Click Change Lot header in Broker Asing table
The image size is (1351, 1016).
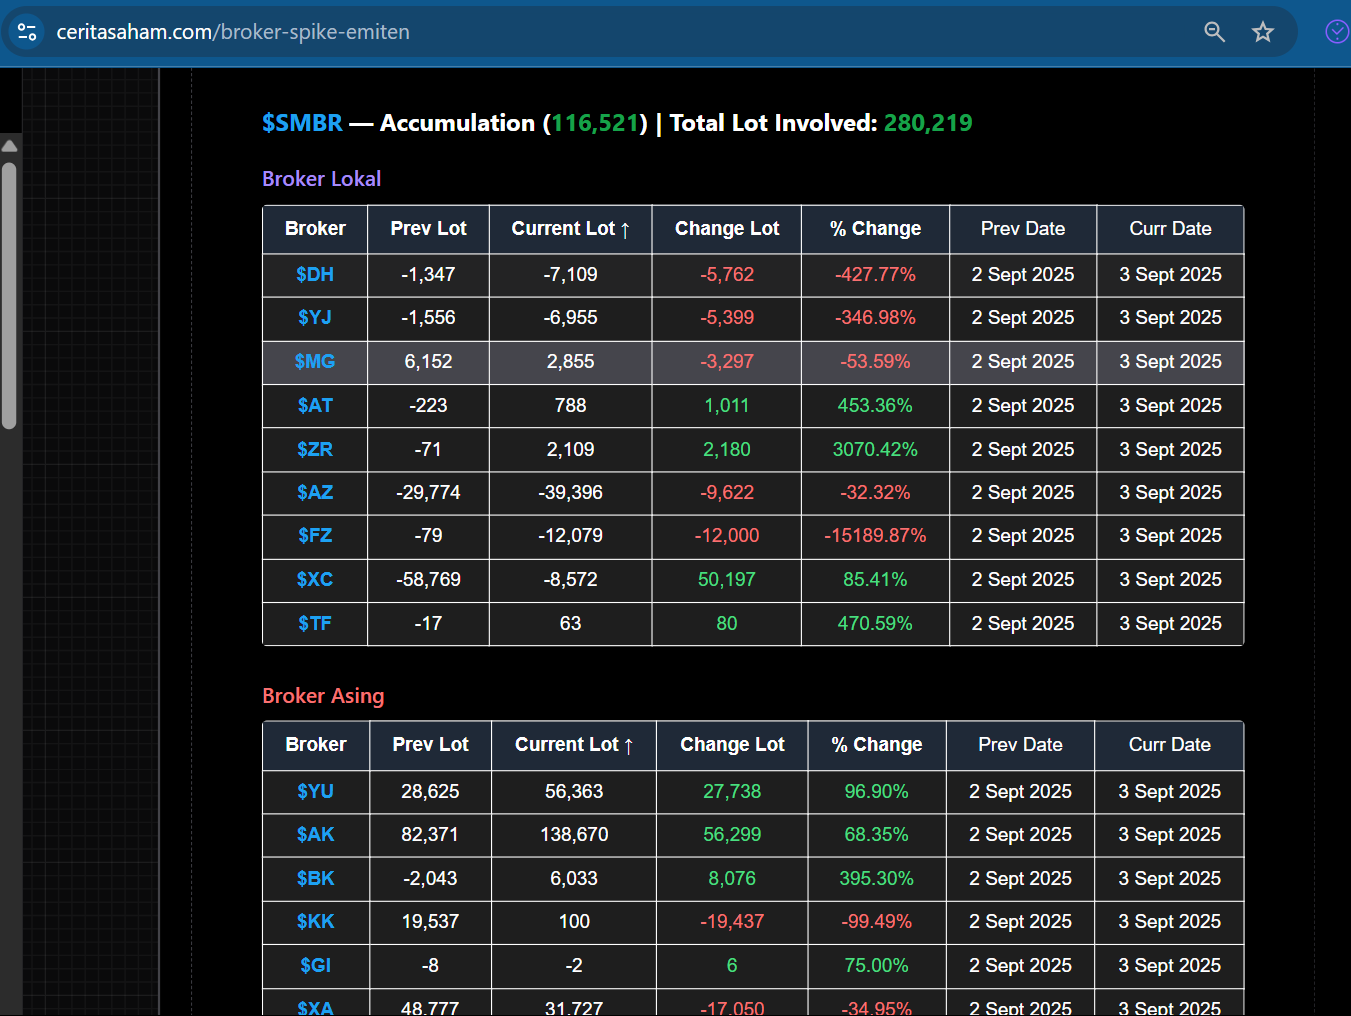coord(732,745)
